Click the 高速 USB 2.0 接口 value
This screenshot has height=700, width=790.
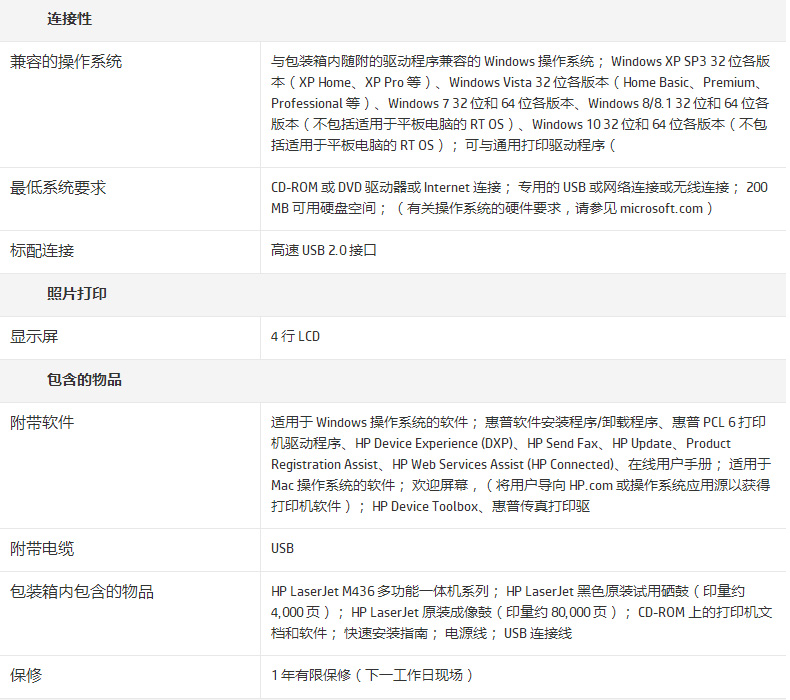click(323, 250)
